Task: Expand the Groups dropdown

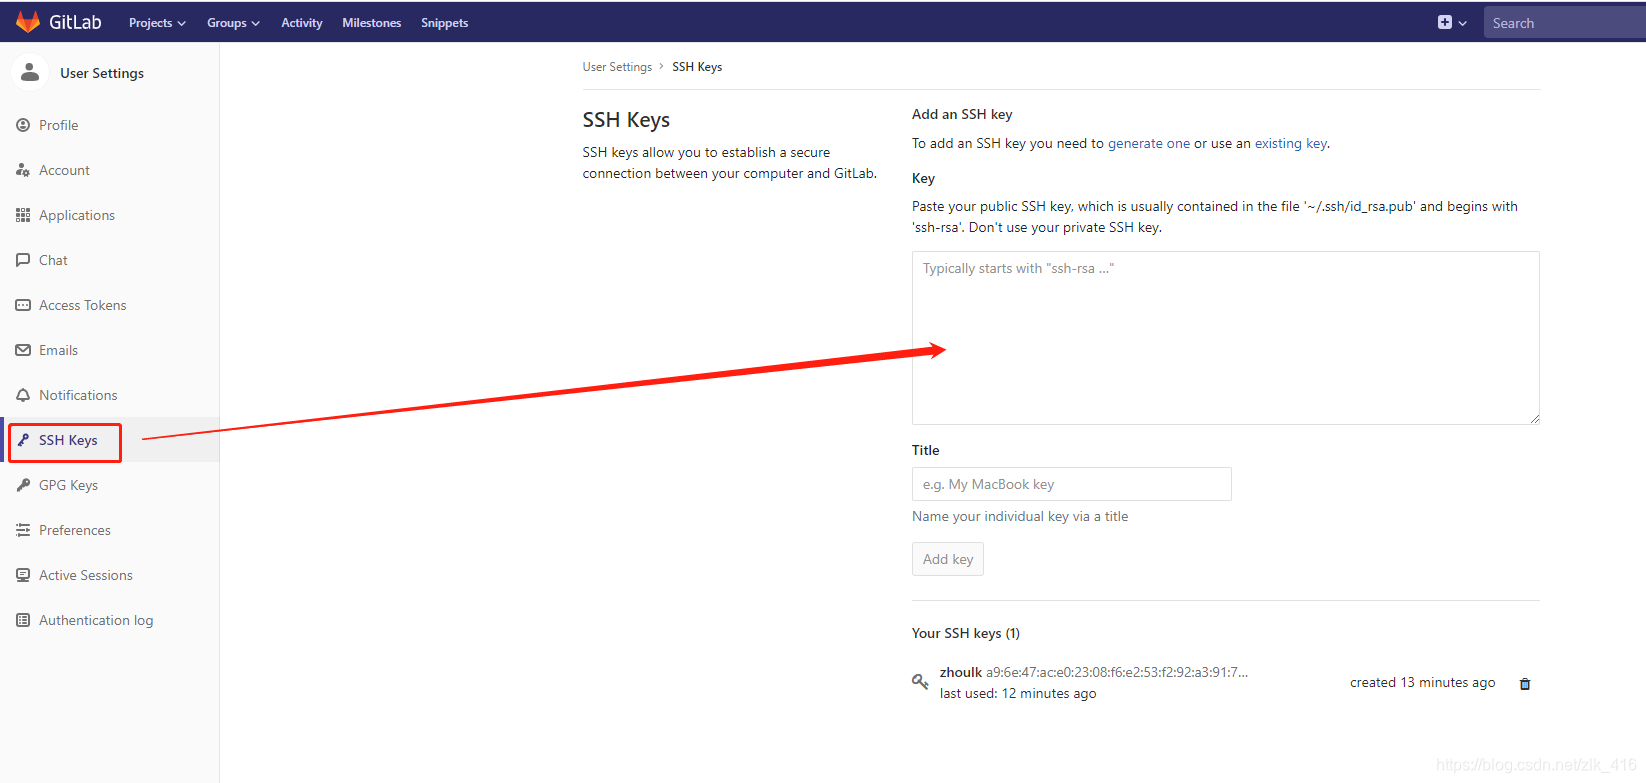Action: pos(233,23)
